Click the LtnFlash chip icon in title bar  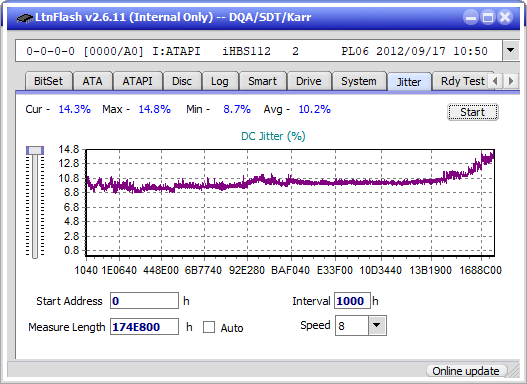25,17
